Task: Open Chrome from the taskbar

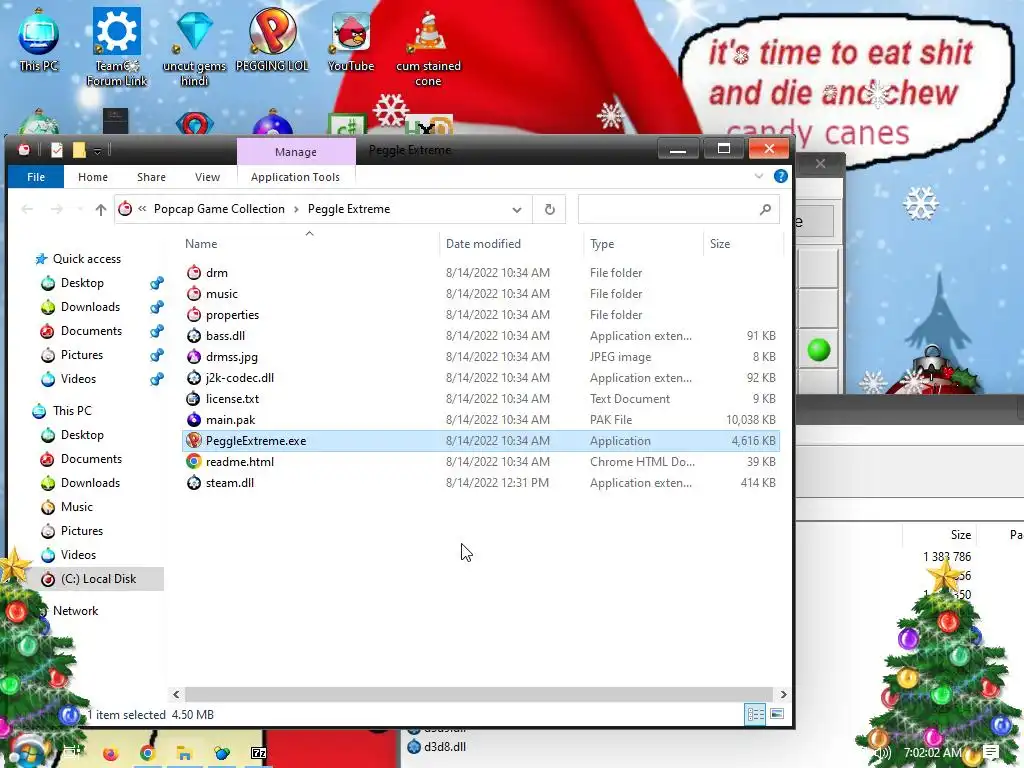Action: click(x=148, y=754)
